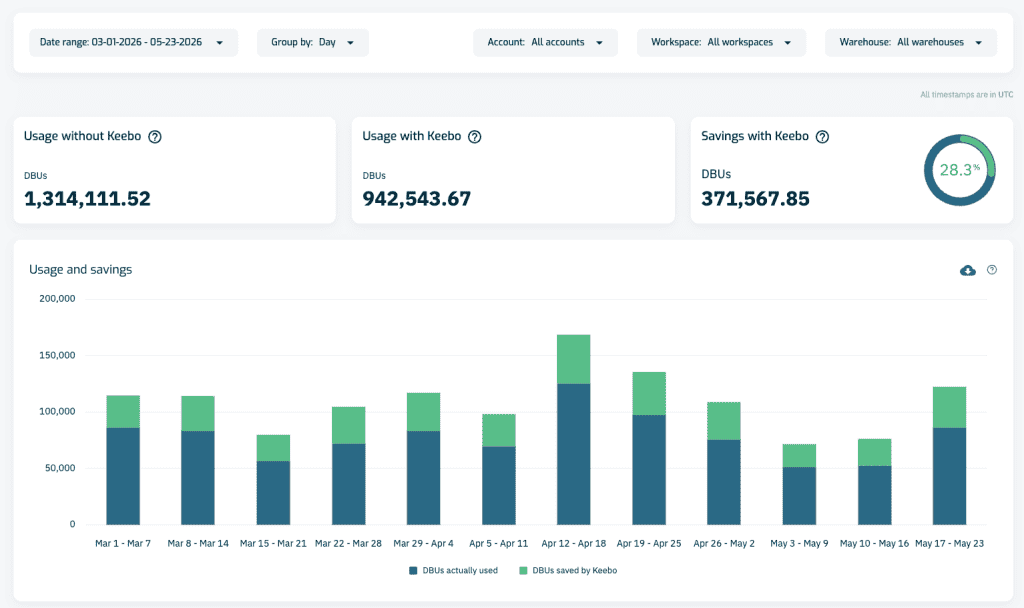Open the help icon beside Usage with Keebo
The height and width of the screenshot is (608, 1024).
(x=475, y=136)
